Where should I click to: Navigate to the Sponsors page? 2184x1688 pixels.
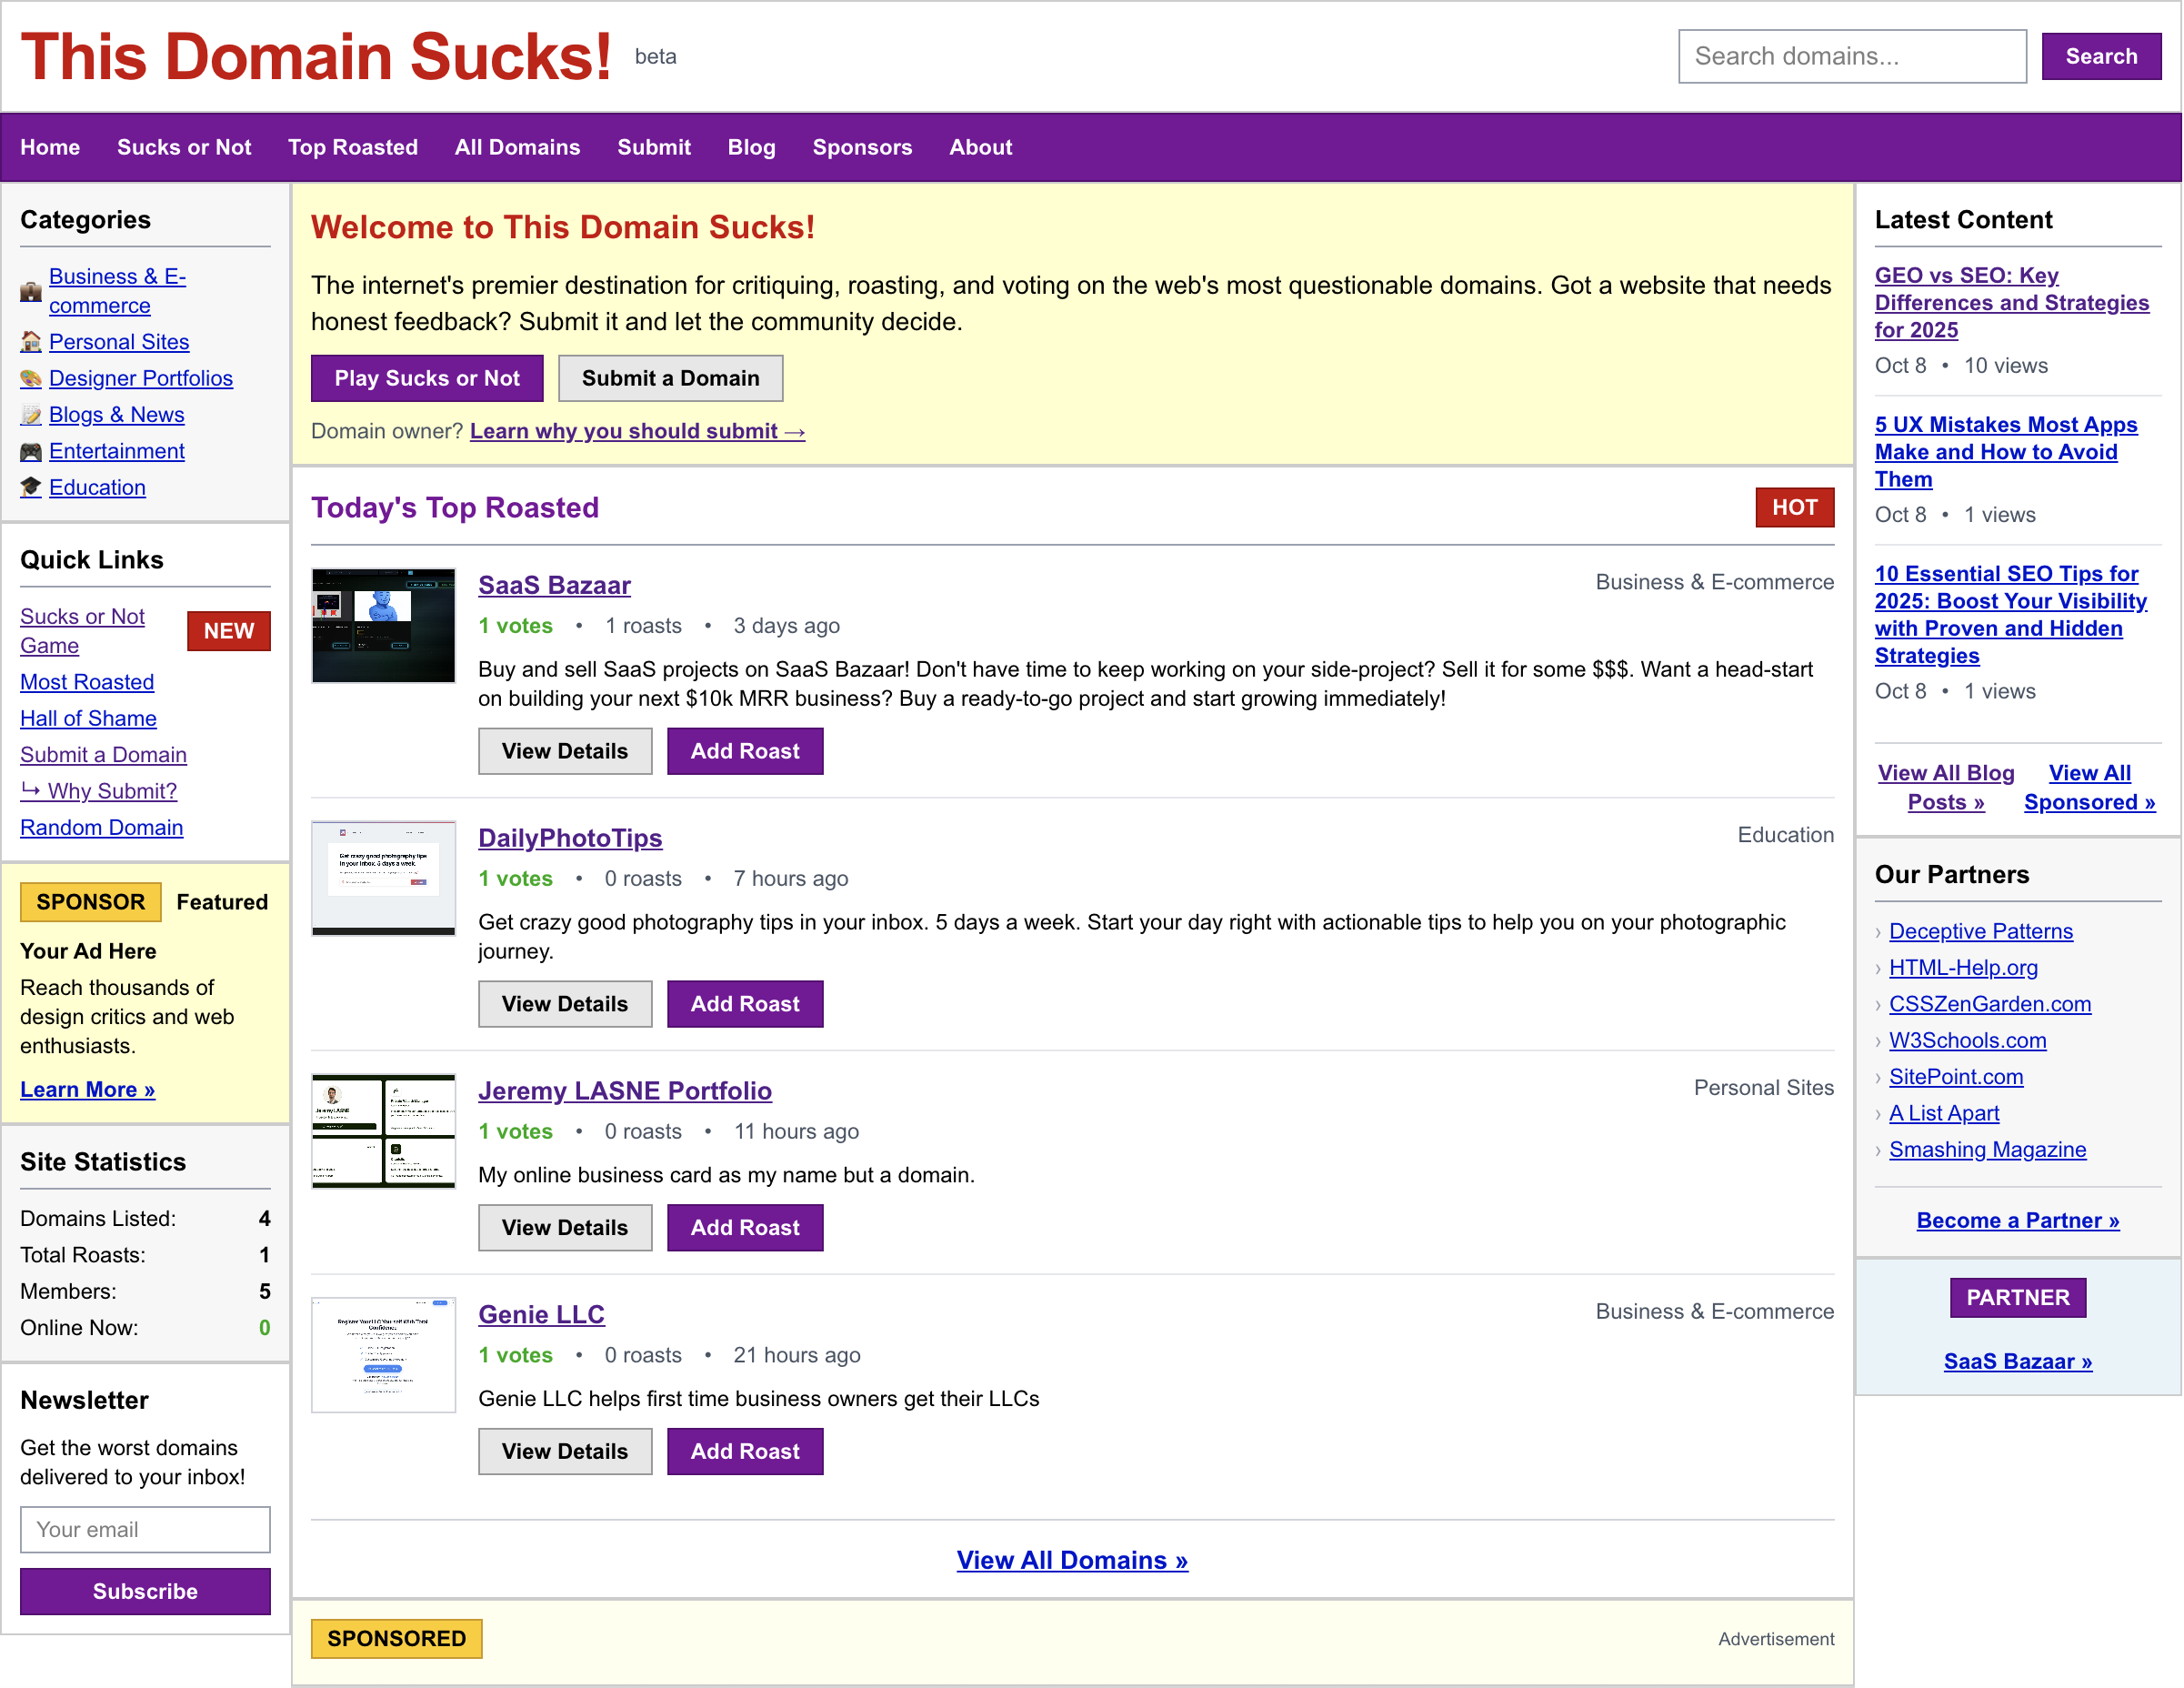(862, 147)
